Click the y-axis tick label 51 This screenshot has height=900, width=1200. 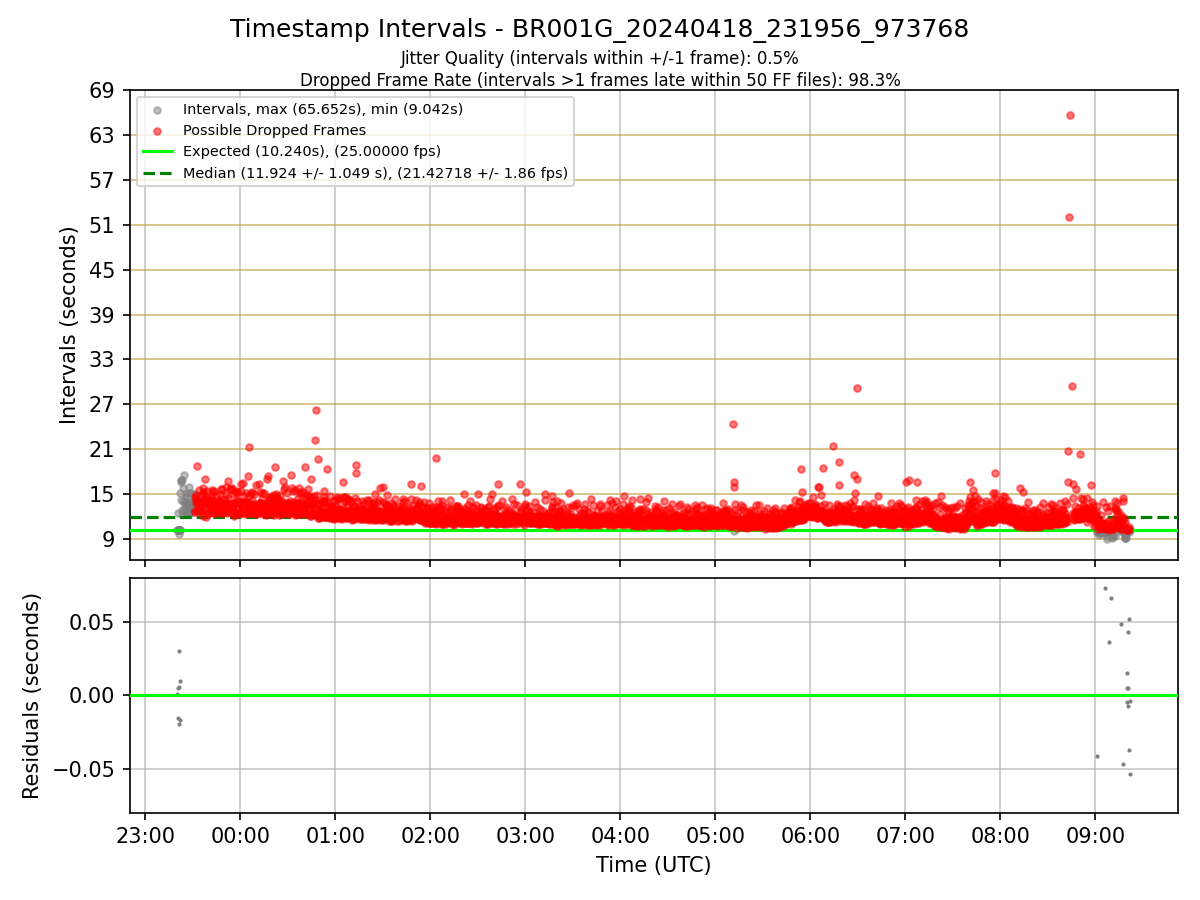(x=103, y=226)
